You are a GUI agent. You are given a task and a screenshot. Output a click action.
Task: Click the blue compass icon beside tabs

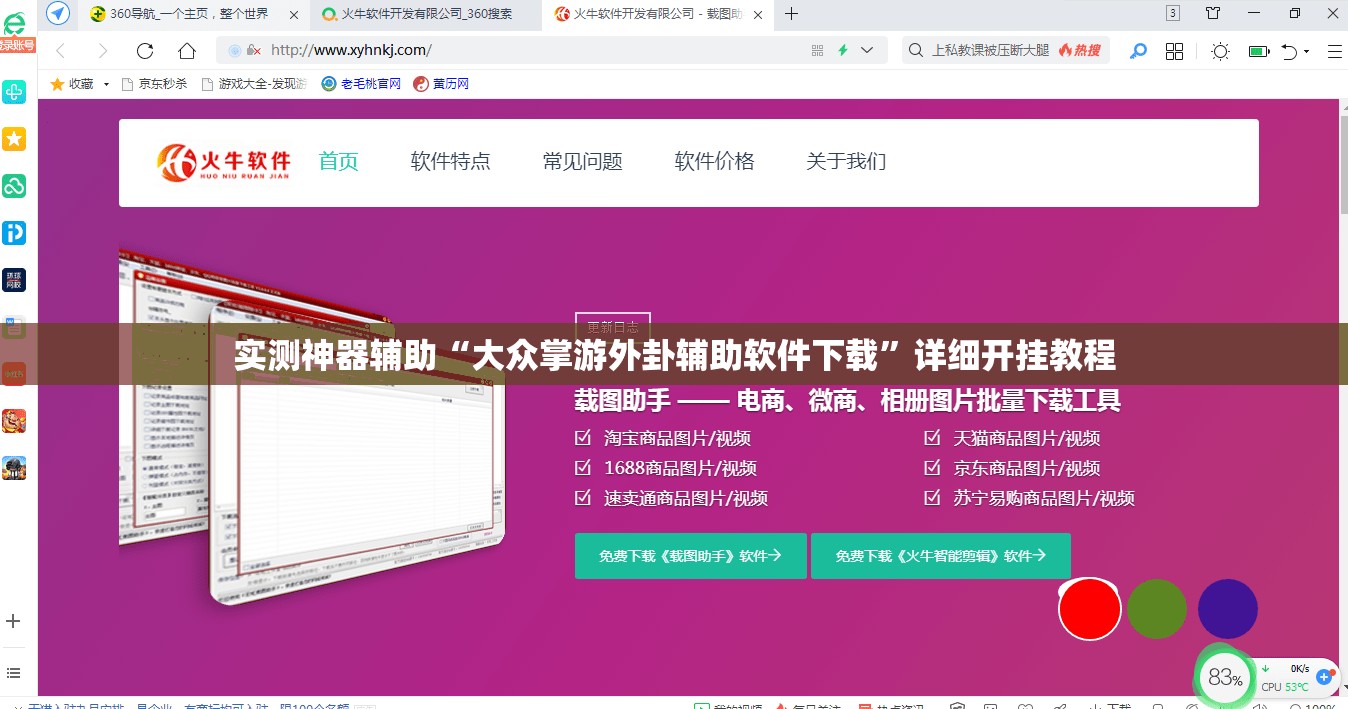(58, 13)
